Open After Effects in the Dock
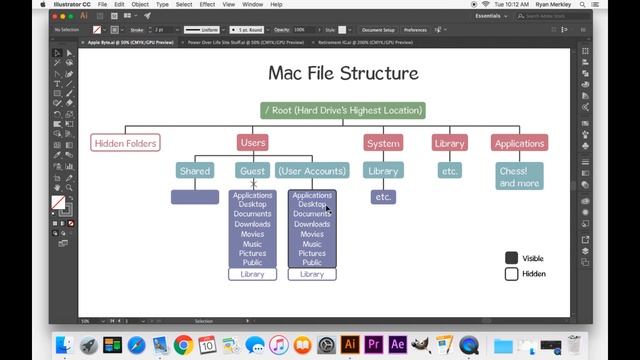The image size is (640, 360). tap(398, 345)
